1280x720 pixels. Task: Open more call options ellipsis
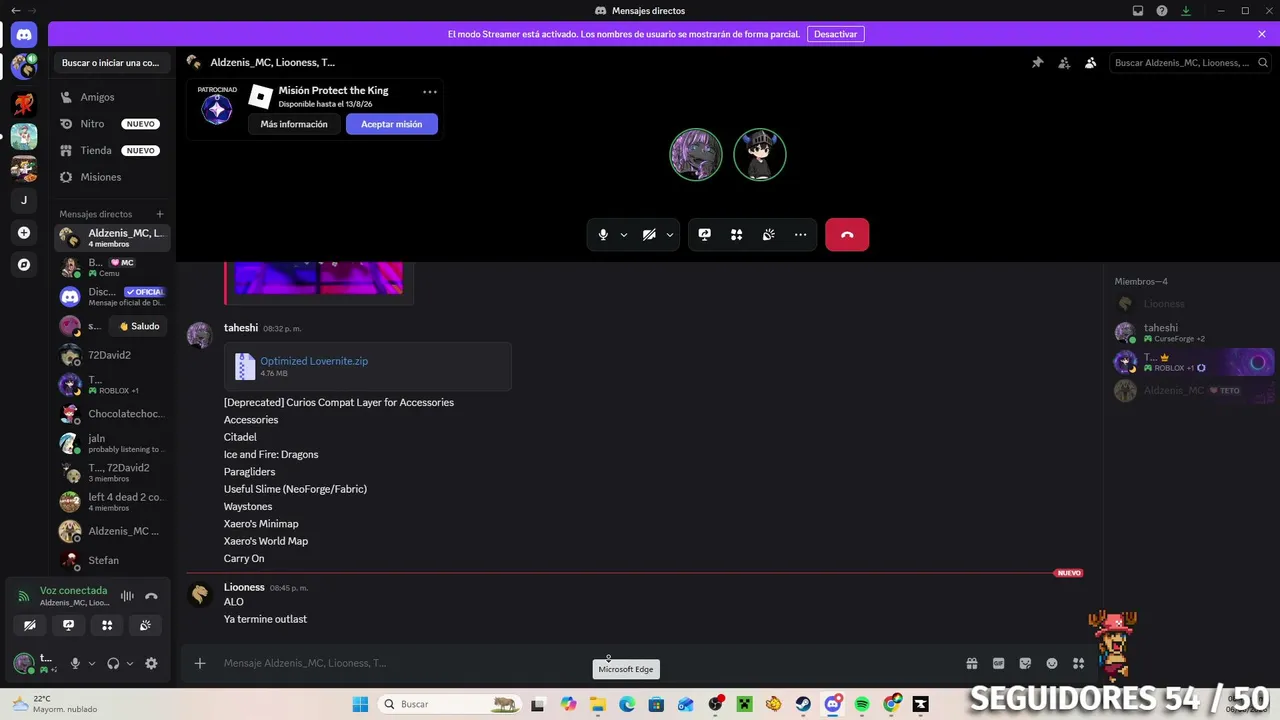point(800,235)
